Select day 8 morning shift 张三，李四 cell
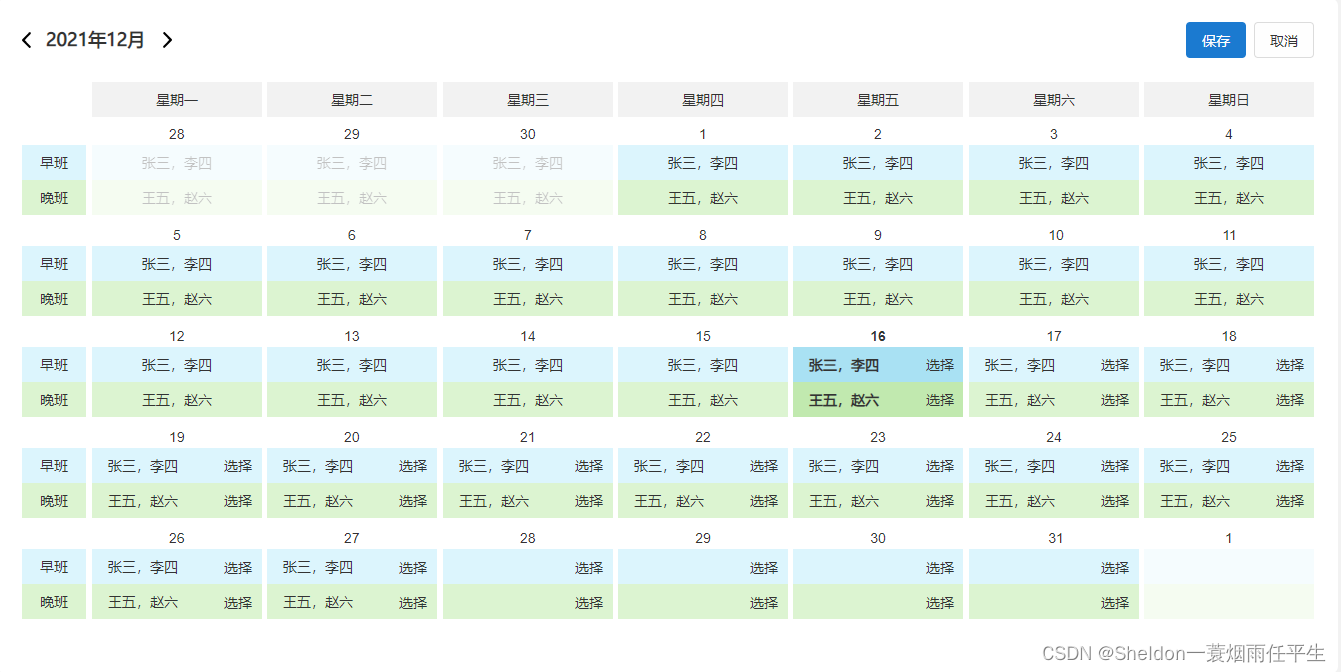 point(703,264)
